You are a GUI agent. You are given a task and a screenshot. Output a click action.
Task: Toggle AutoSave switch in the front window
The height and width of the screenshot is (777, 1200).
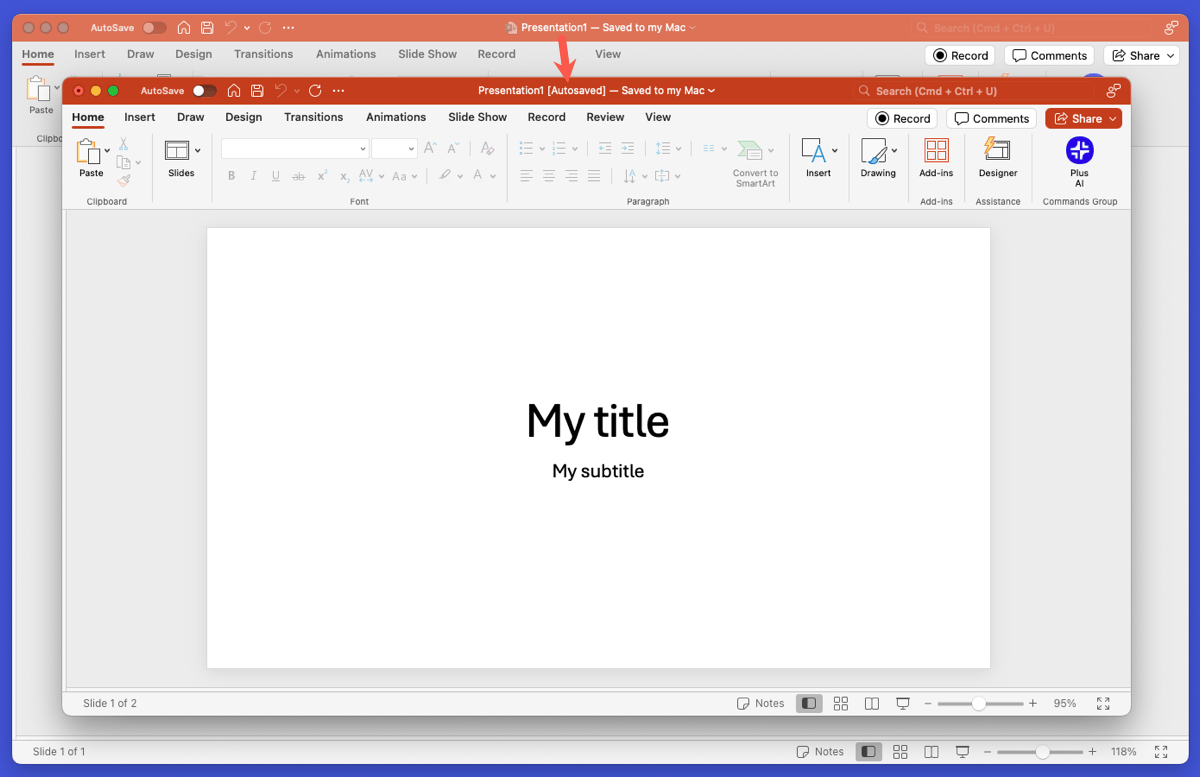coord(204,91)
